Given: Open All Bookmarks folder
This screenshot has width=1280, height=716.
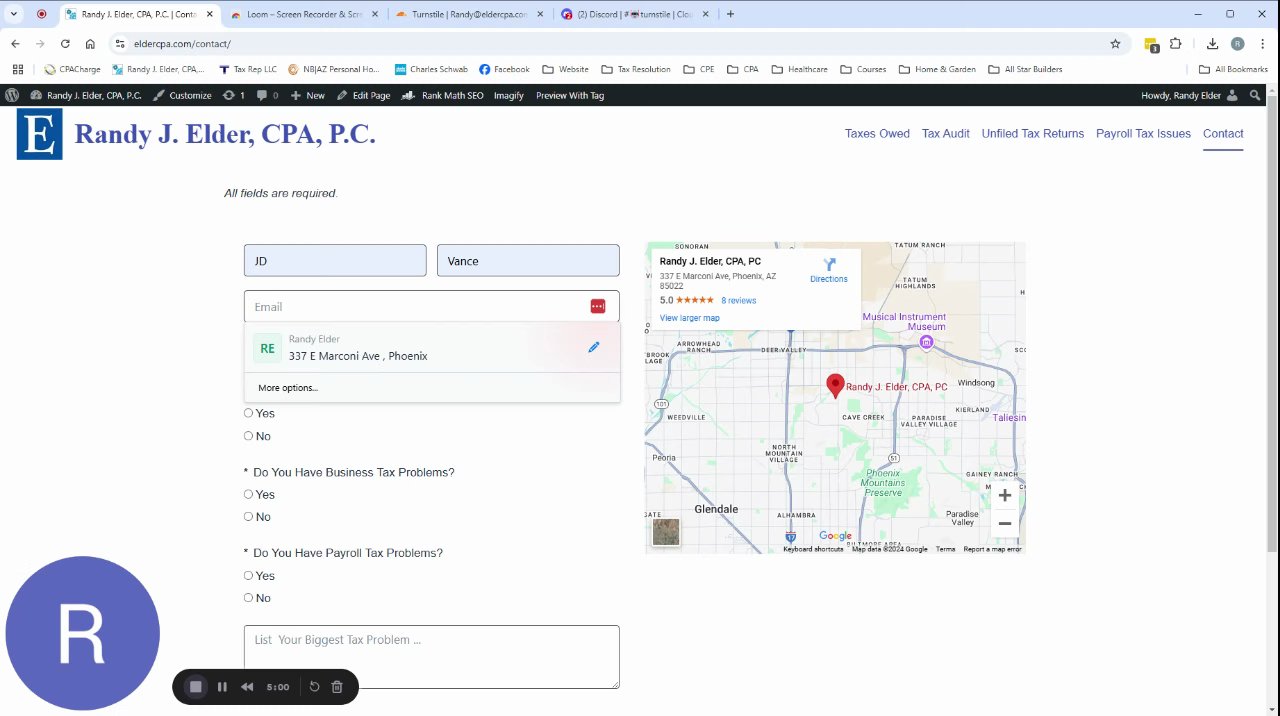Looking at the screenshot, I should click(1233, 69).
